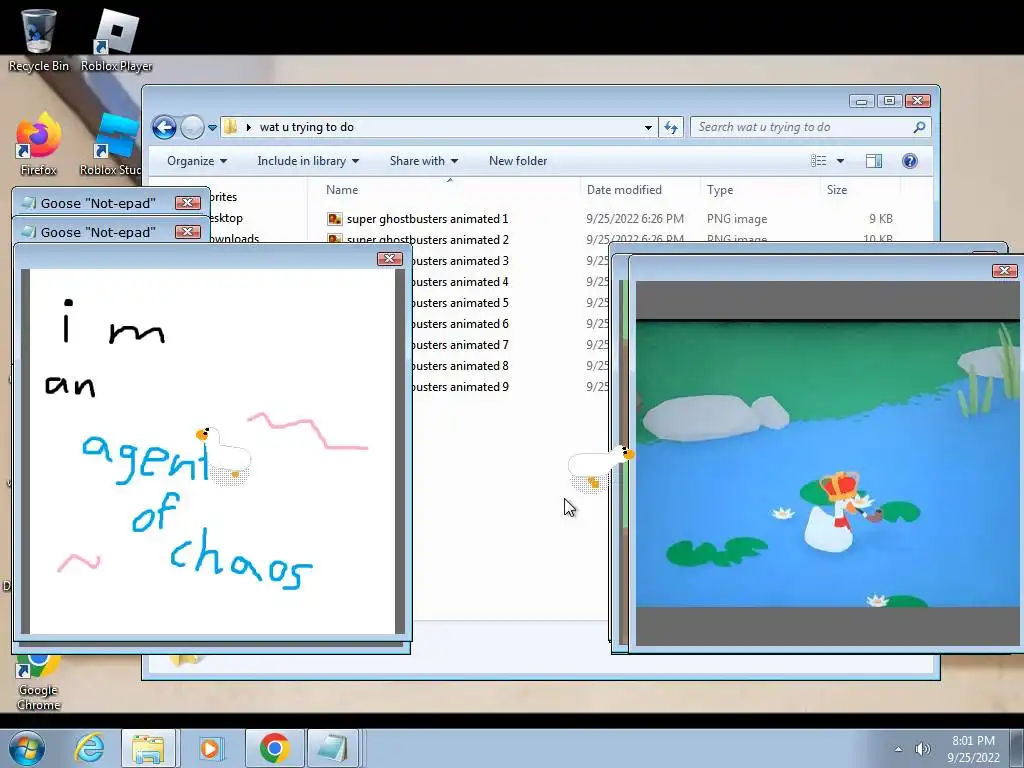
Task: Select the file ending in animated 5
Action: coord(460,302)
